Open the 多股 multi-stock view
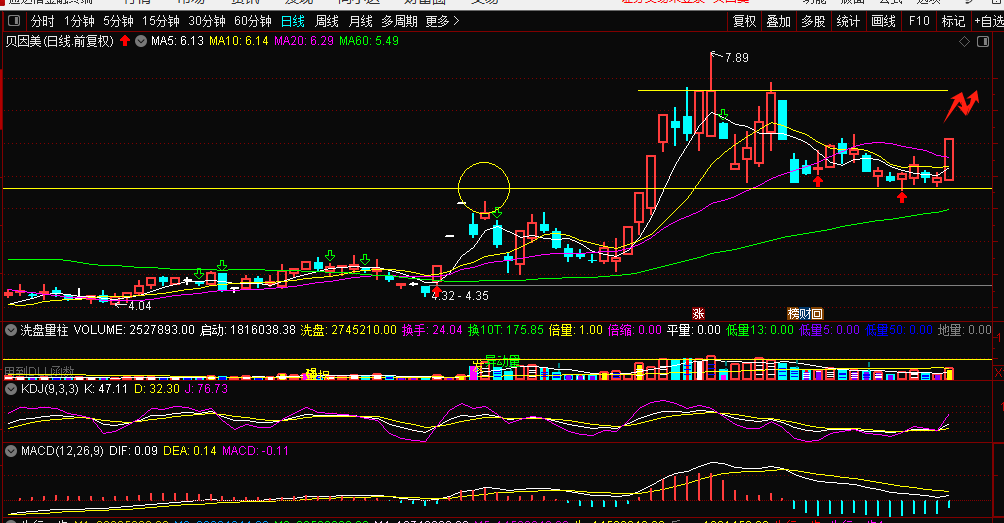This screenshot has width=1004, height=523. (x=814, y=21)
